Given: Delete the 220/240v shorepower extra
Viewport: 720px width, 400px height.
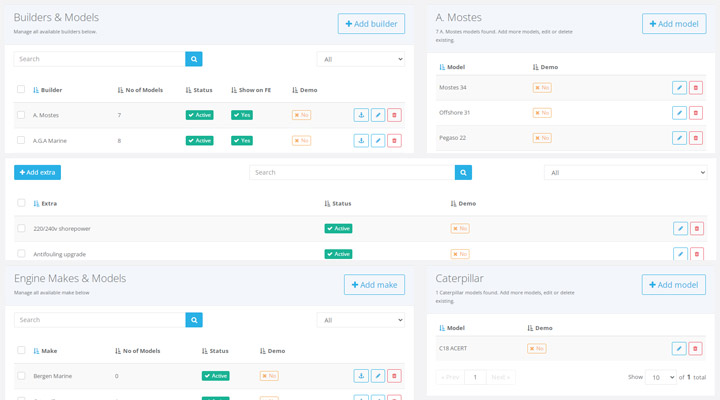Looking at the screenshot, I should tap(697, 228).
